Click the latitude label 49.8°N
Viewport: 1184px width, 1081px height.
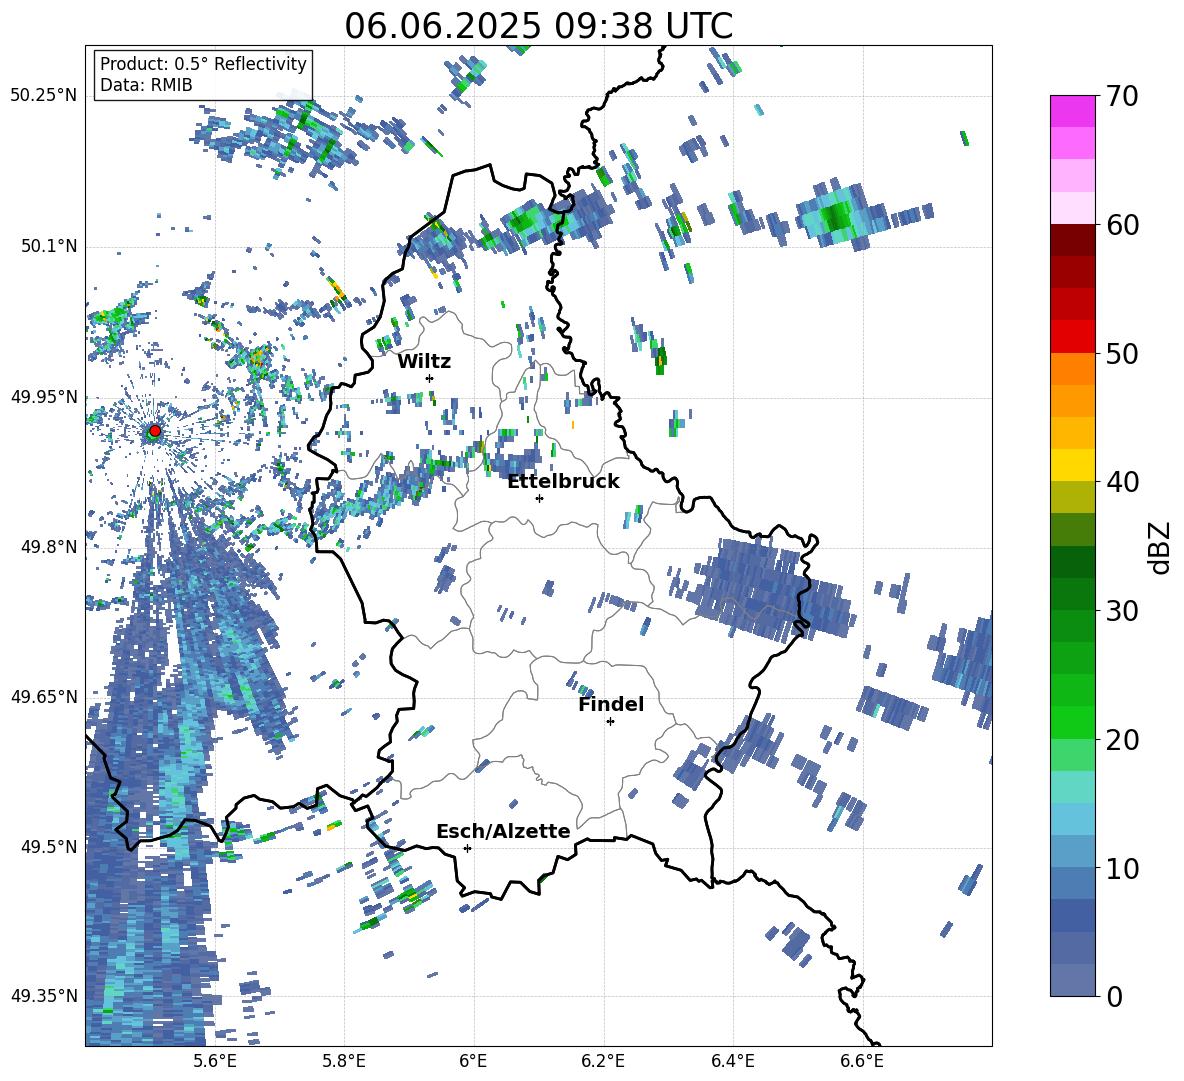tap(48, 547)
